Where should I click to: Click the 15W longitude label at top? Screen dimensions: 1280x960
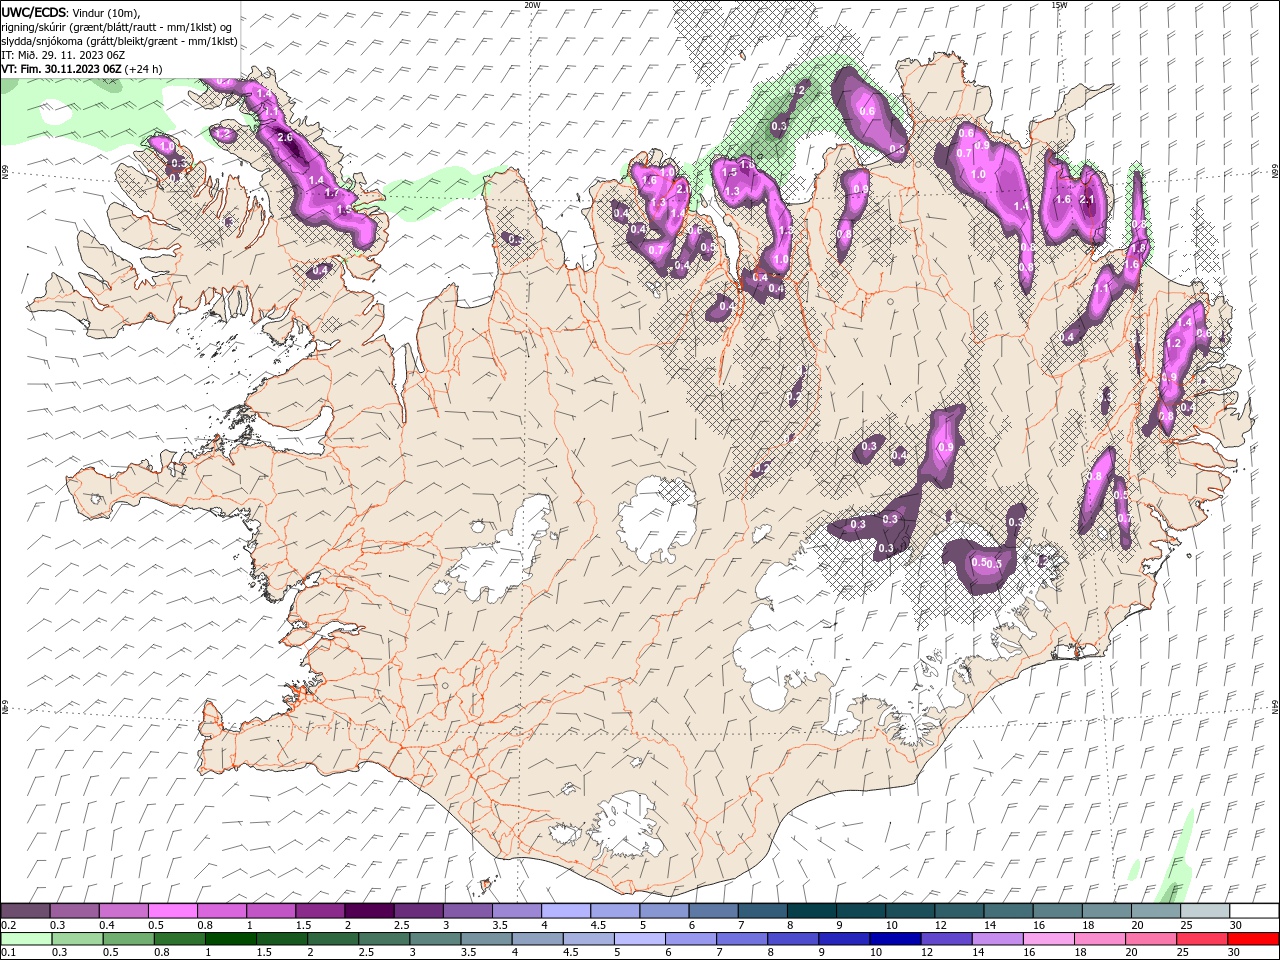pos(1059,5)
